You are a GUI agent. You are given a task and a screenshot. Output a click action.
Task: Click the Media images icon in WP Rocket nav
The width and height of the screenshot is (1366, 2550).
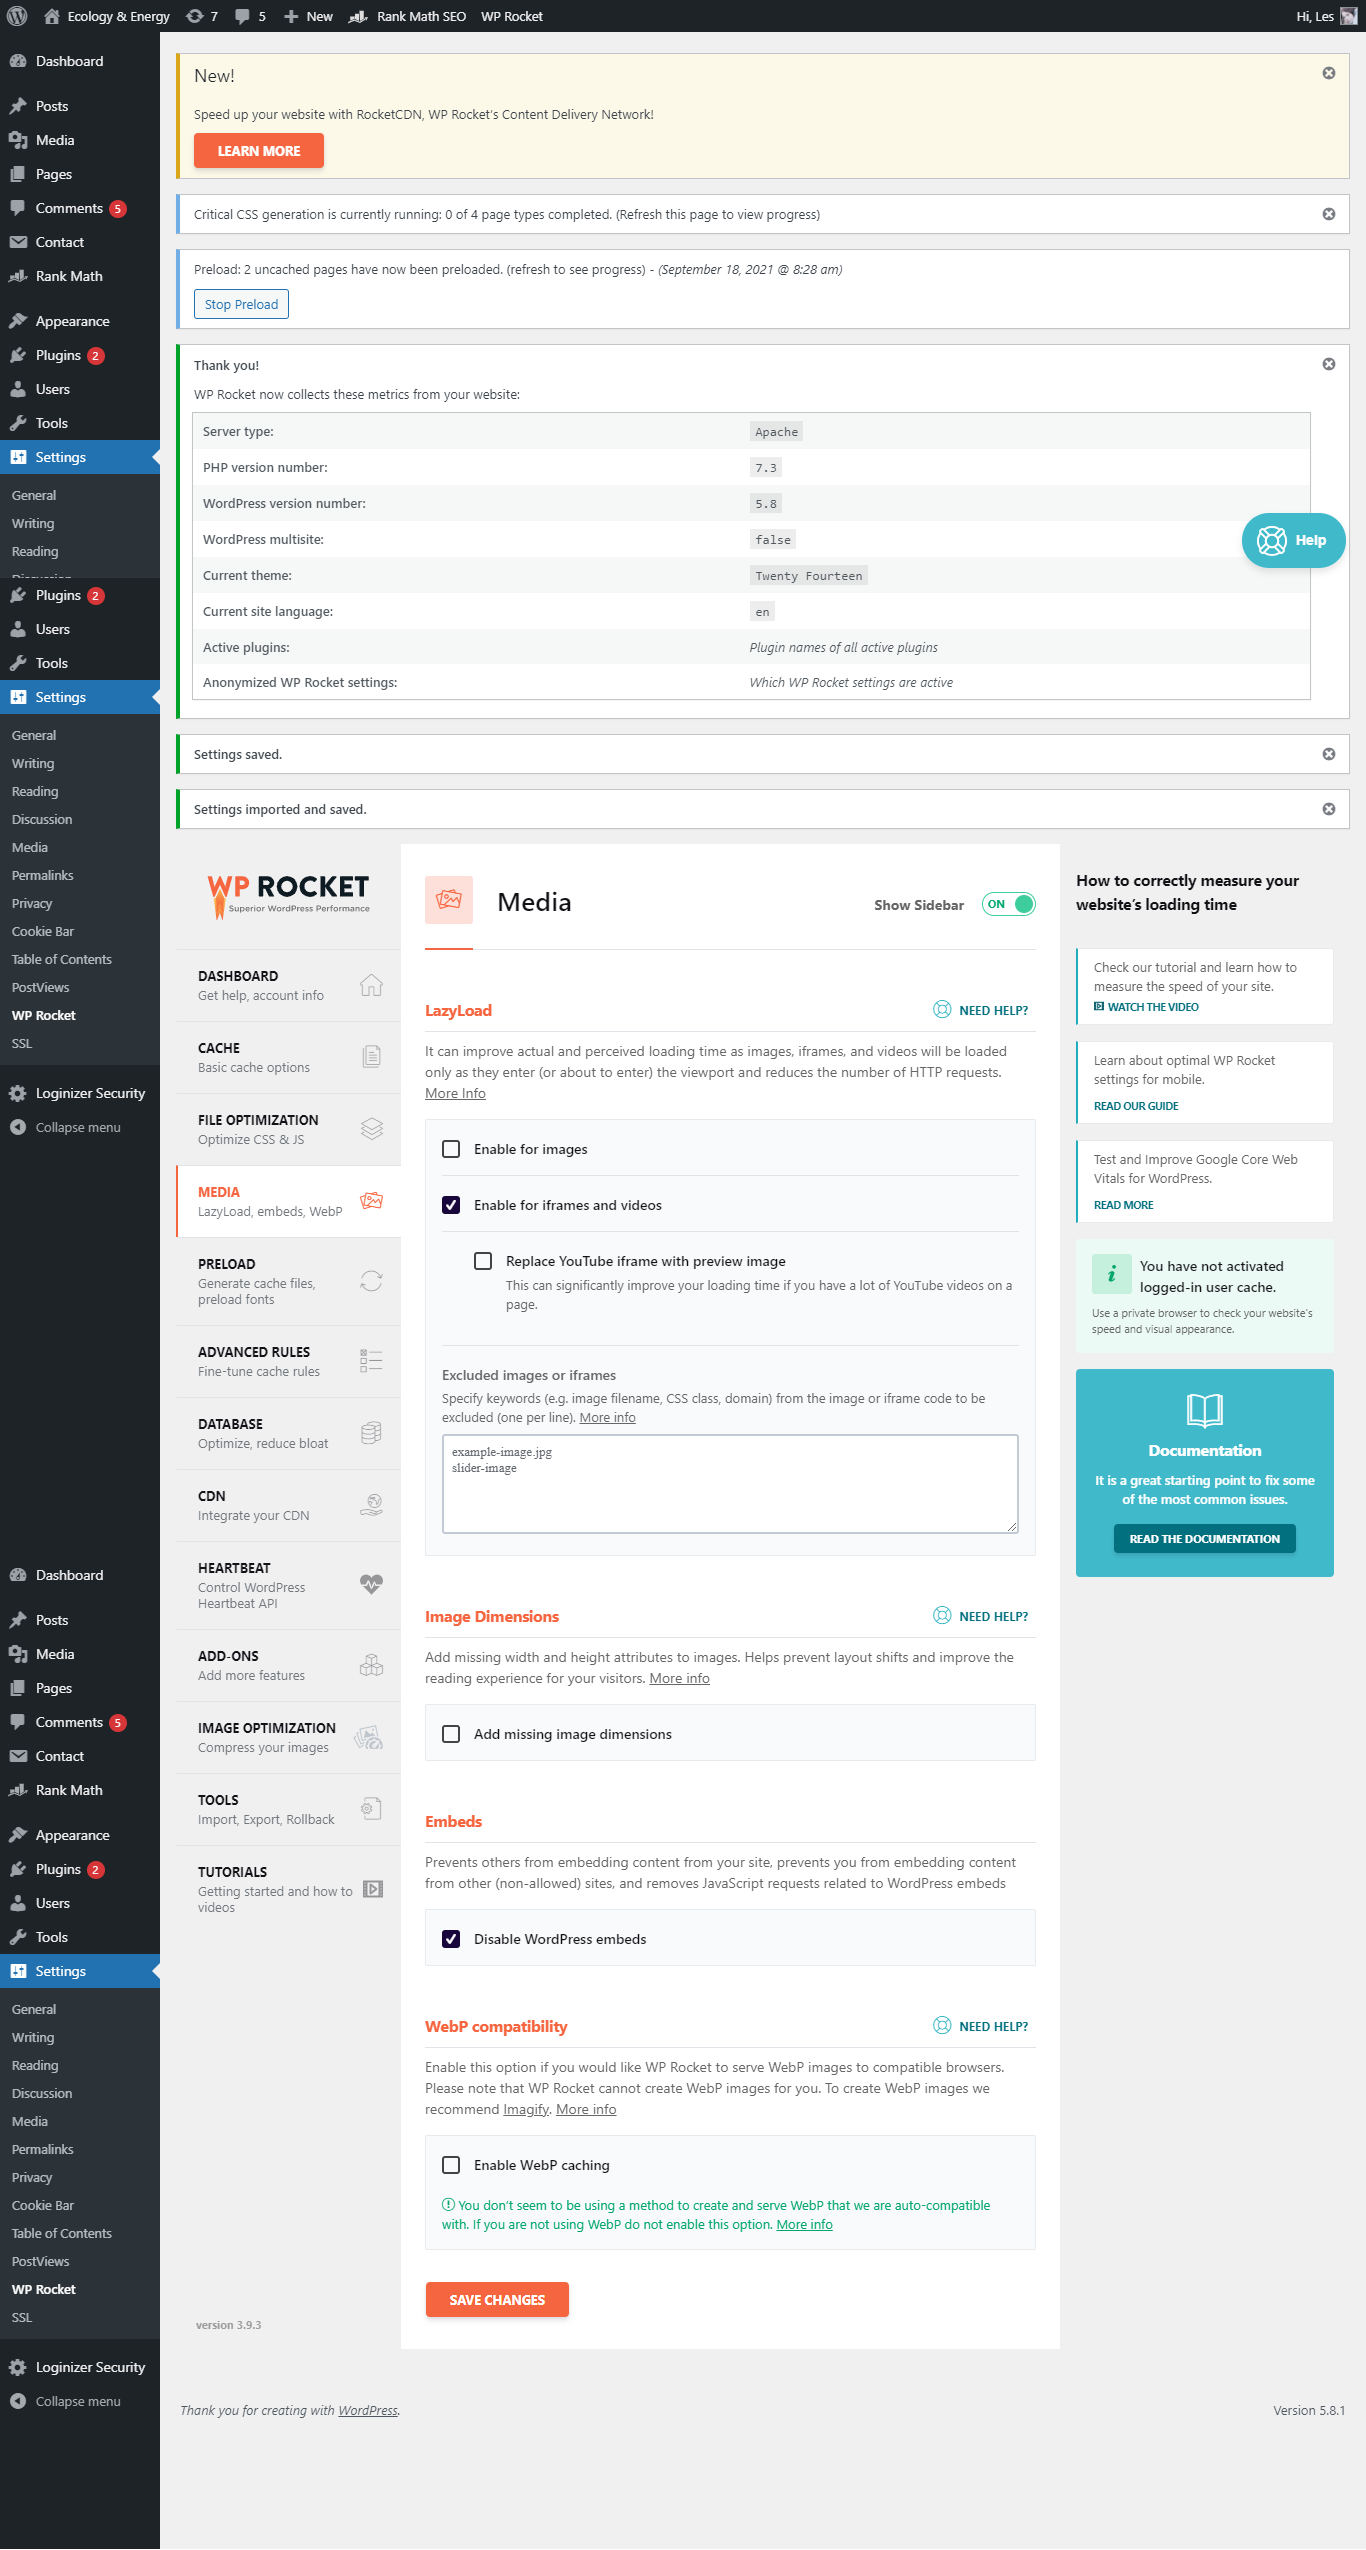(371, 1201)
